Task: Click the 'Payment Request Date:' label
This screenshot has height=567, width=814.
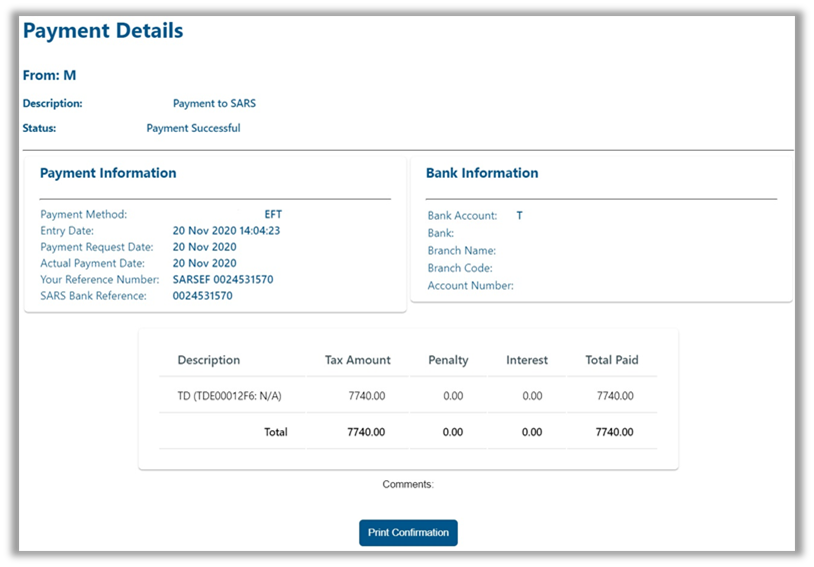Action: [x=97, y=247]
